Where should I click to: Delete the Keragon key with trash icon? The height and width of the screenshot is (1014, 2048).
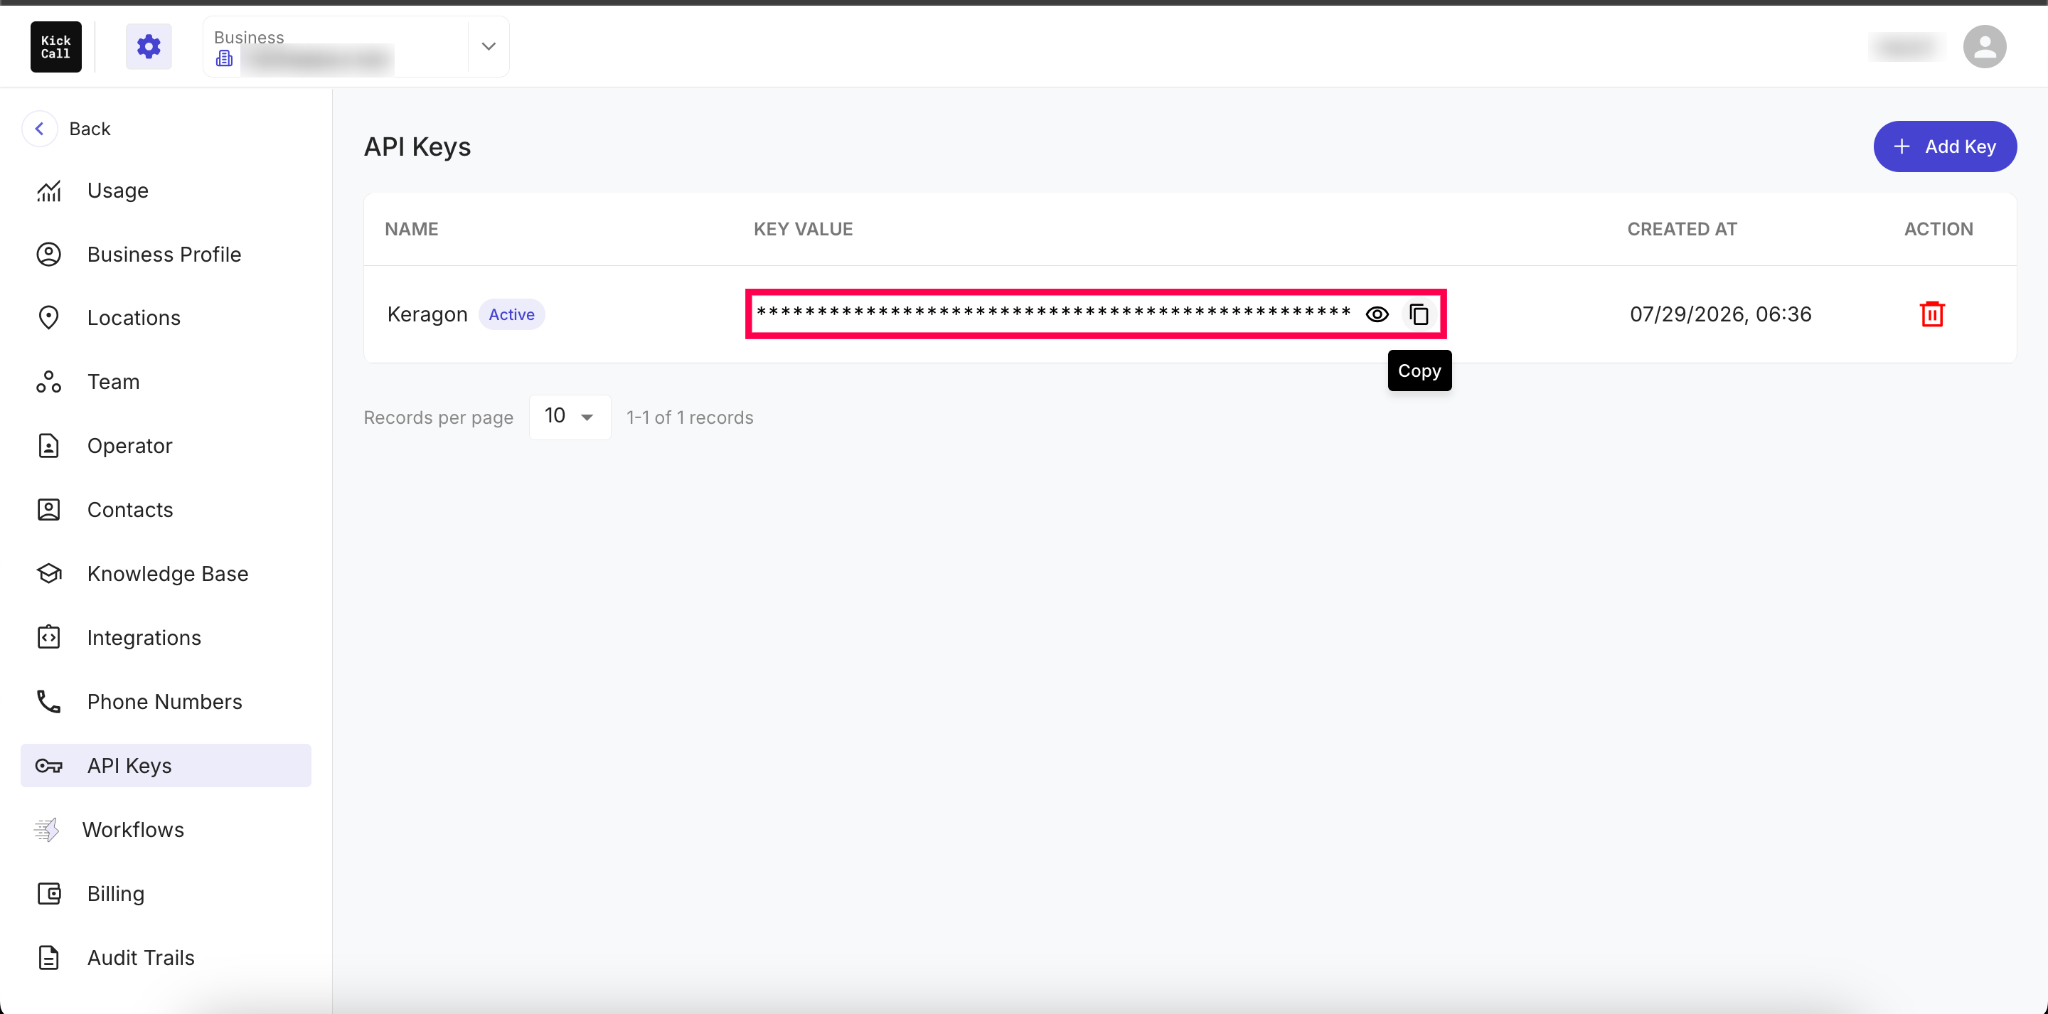click(1932, 314)
